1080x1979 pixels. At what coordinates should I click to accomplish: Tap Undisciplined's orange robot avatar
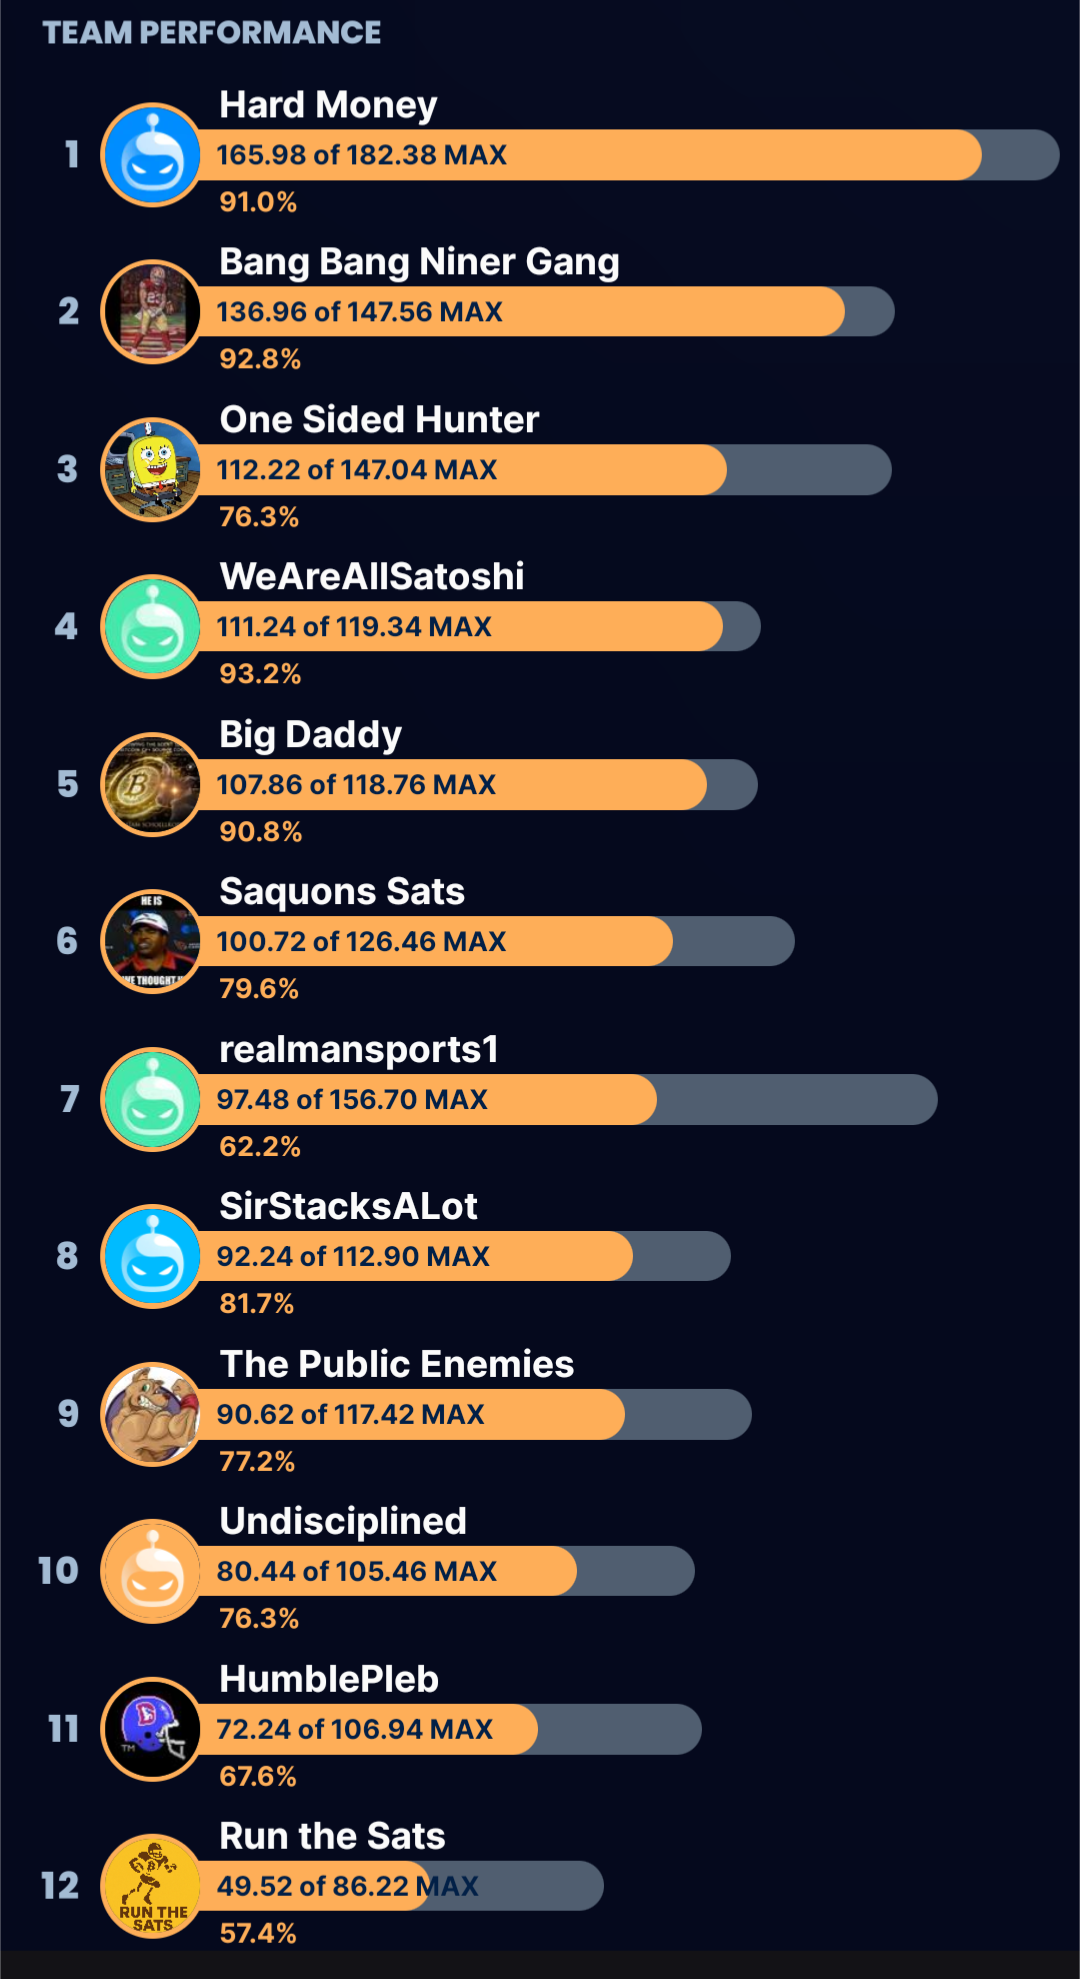click(152, 1571)
